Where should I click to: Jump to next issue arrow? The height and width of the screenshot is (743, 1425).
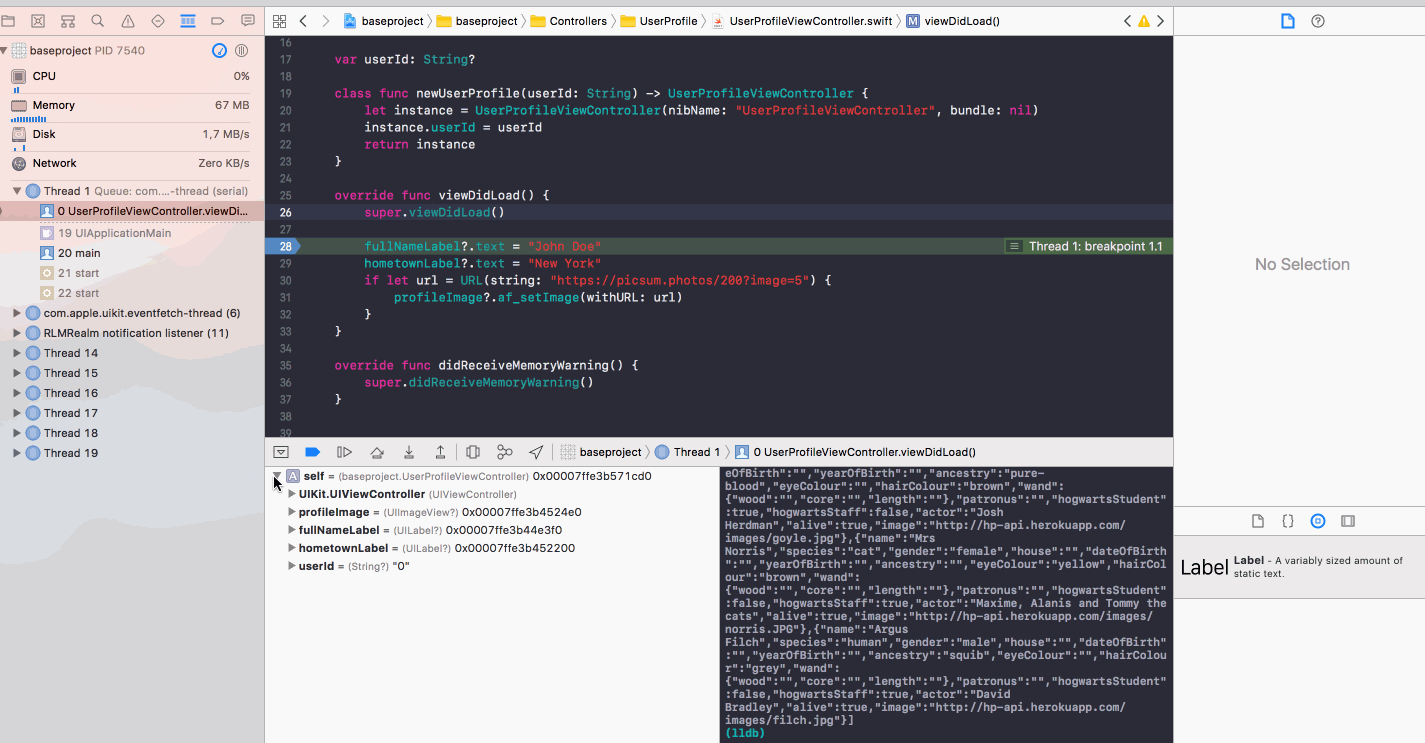coord(1160,21)
